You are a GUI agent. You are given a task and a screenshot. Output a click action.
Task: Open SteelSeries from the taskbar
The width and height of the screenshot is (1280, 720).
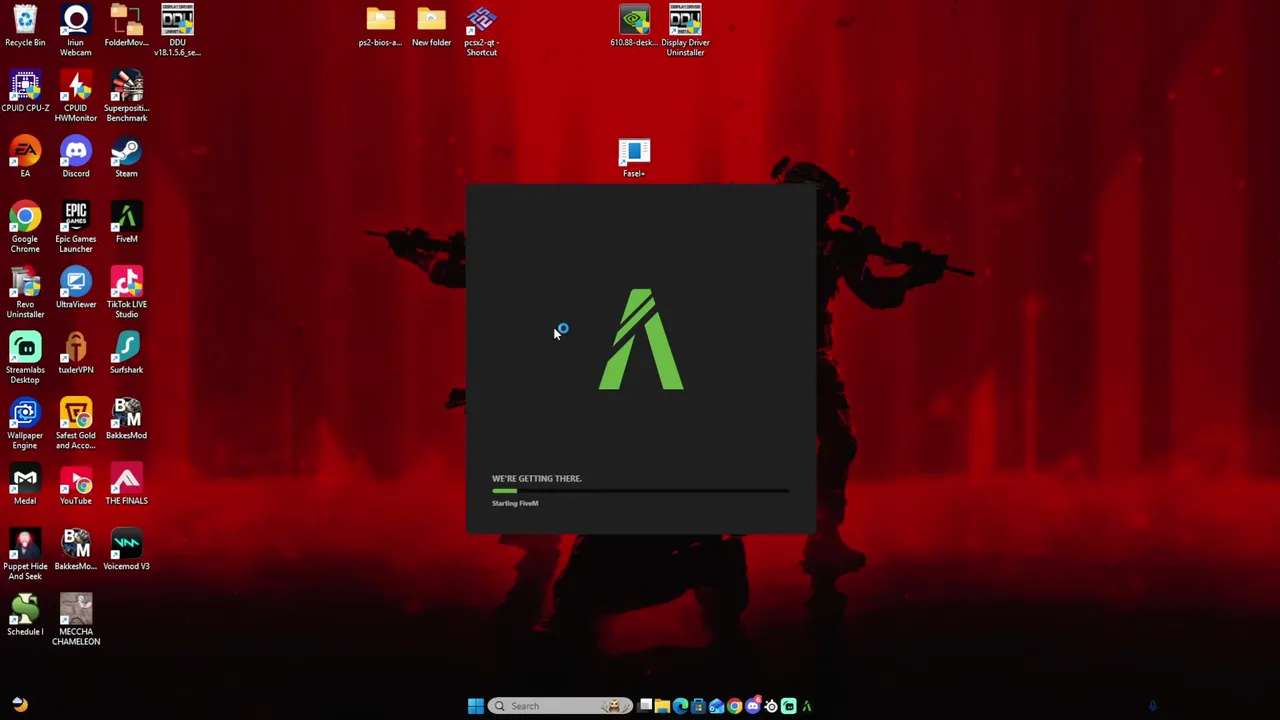click(770, 706)
